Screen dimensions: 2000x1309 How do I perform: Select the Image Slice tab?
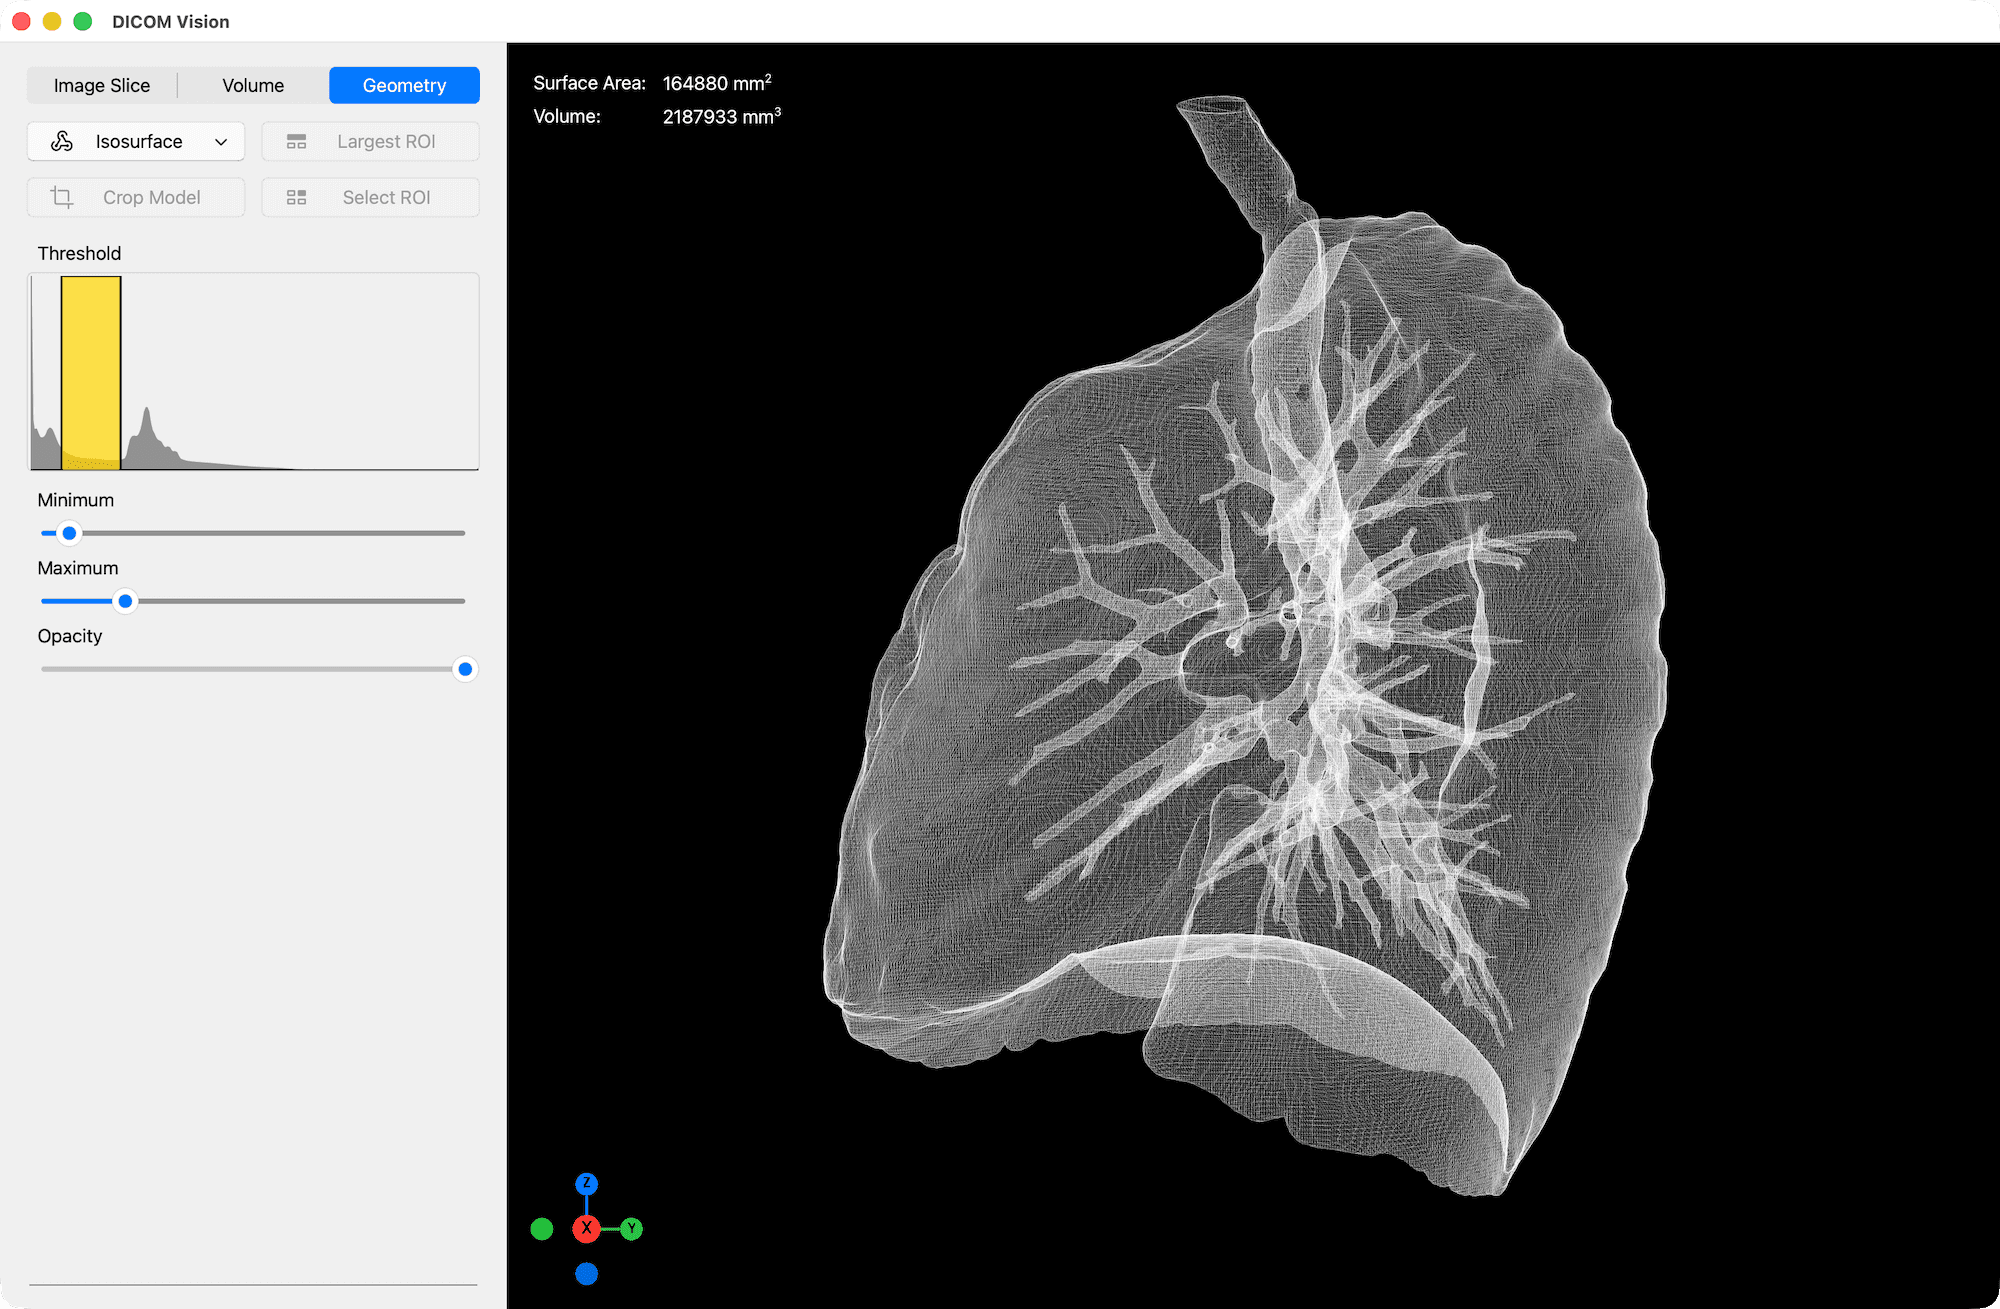tap(101, 85)
